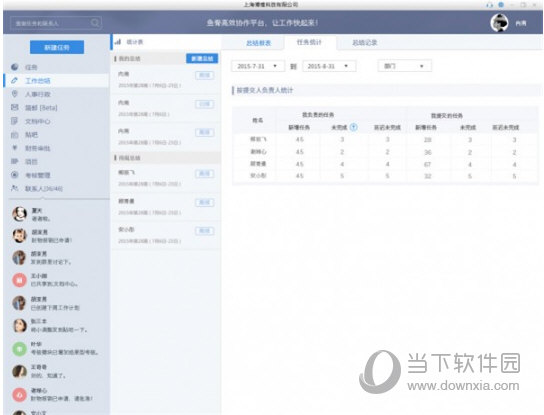This screenshot has width=544, height=415.
Task: Open avatar beside 已创建下周工作计划 message
Action: tap(19, 303)
